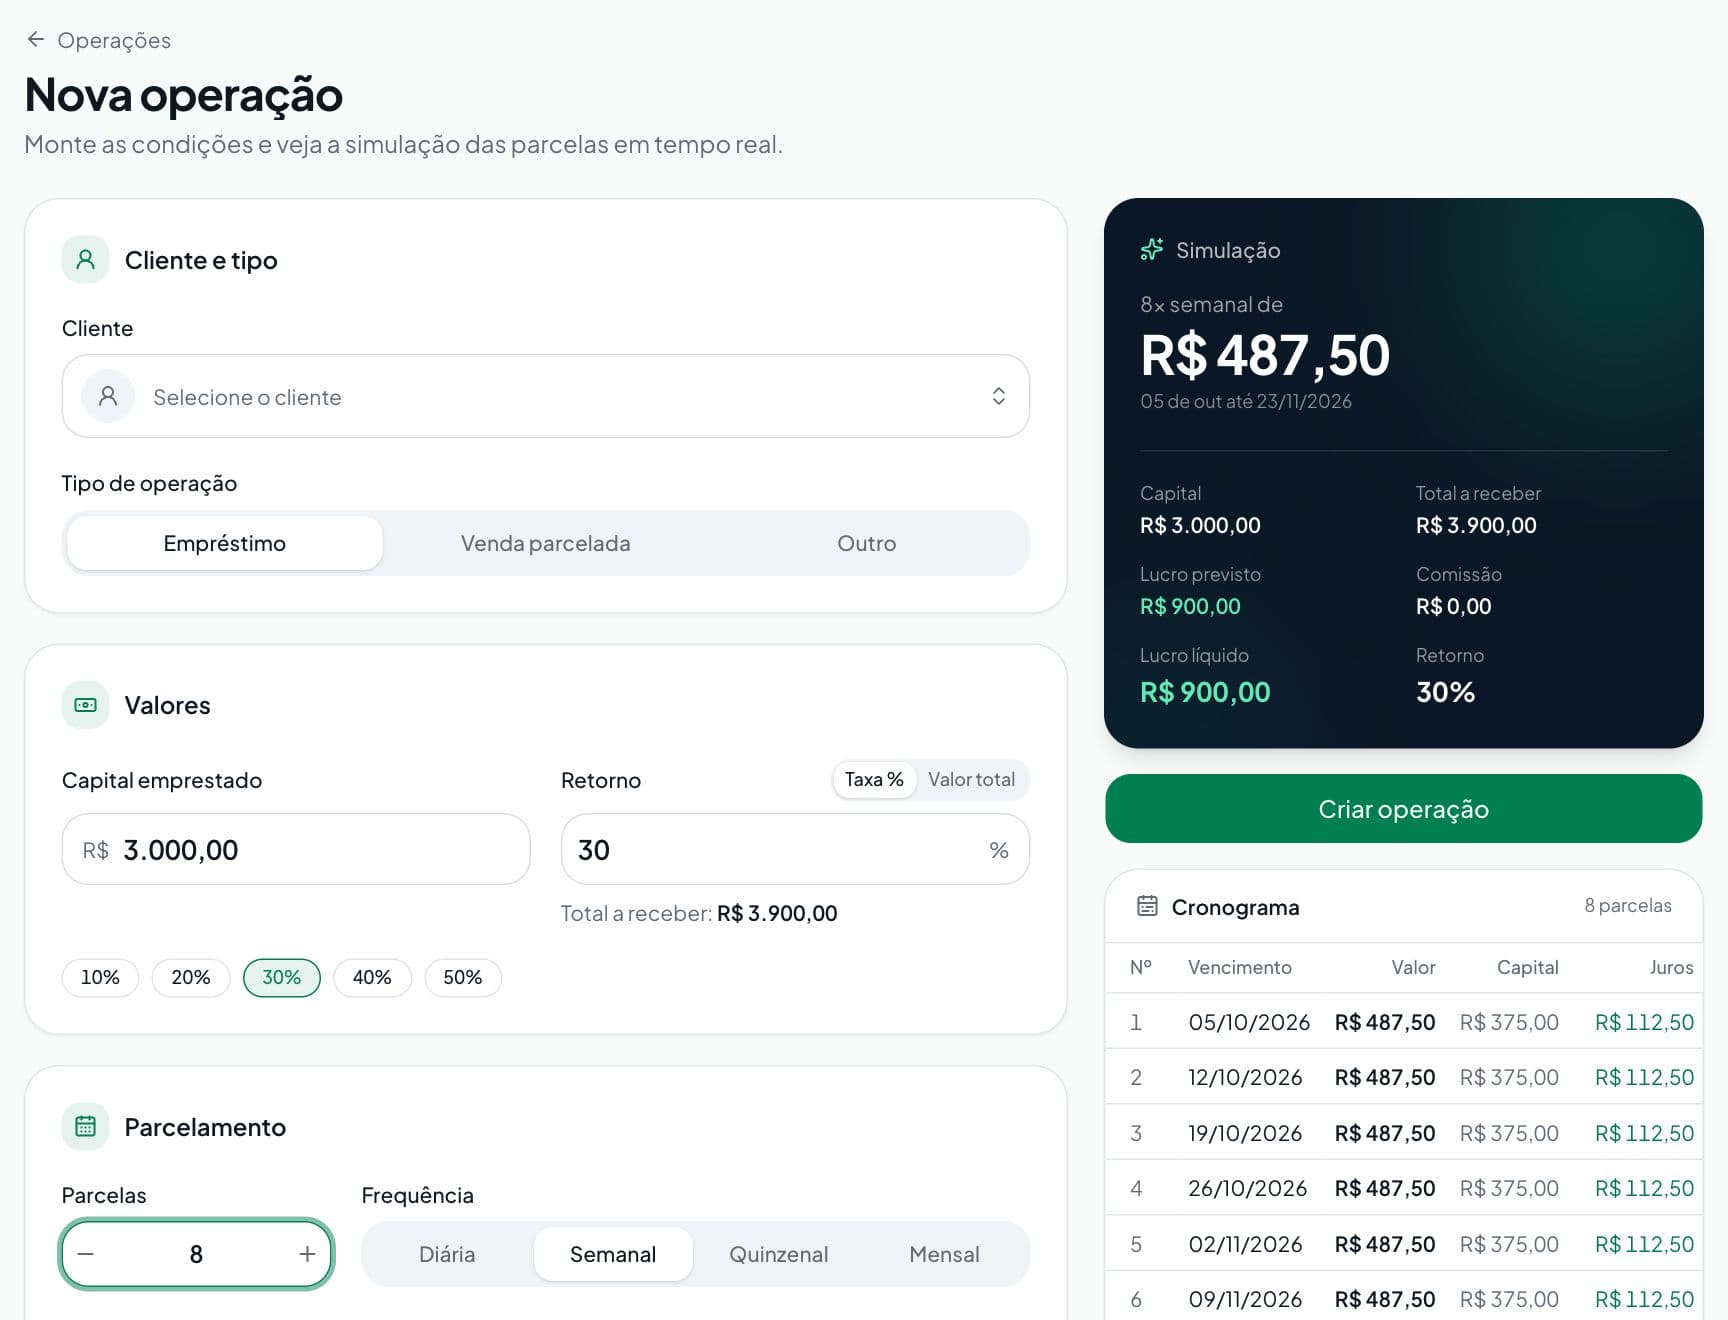Click the 12/10/2026 due date row
The height and width of the screenshot is (1320, 1728).
tap(1403, 1077)
